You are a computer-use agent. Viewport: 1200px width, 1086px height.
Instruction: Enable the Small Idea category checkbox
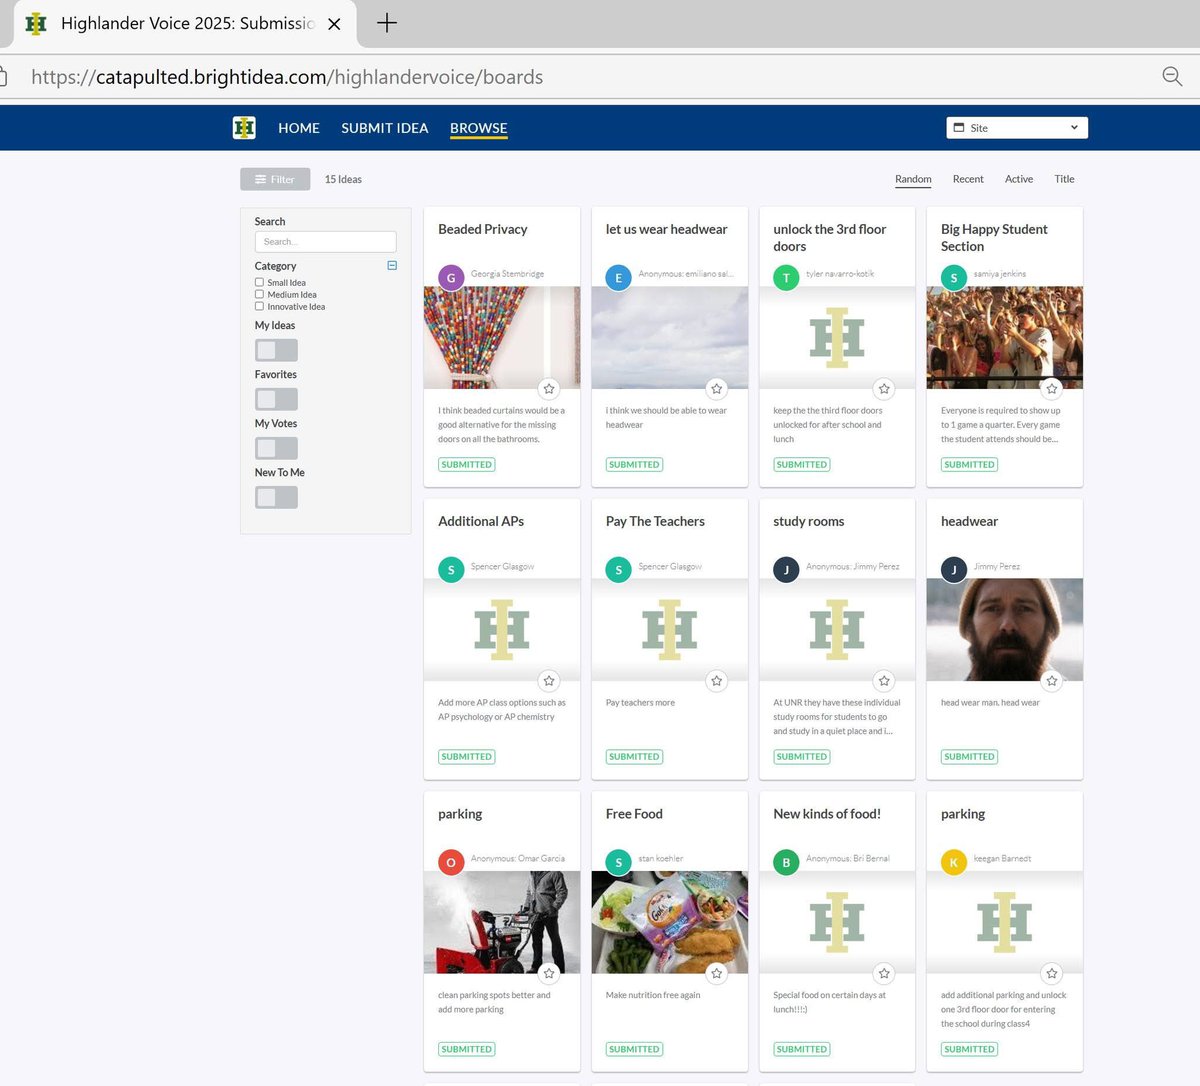coord(259,282)
